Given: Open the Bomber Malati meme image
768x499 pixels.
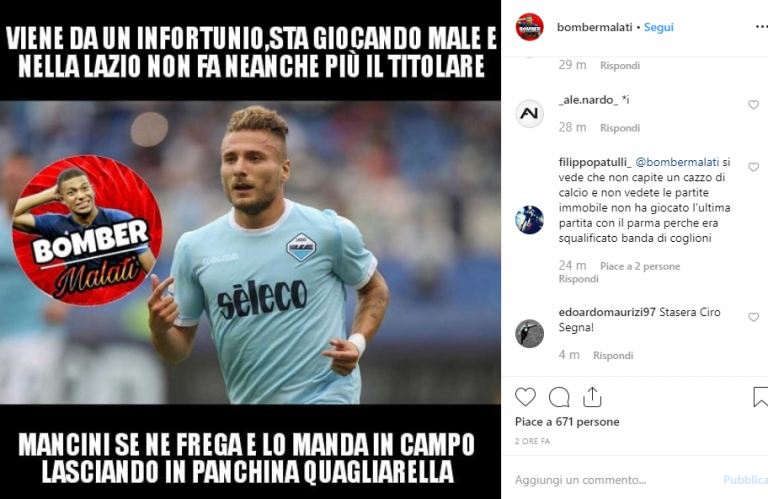Looking at the screenshot, I should (250, 250).
